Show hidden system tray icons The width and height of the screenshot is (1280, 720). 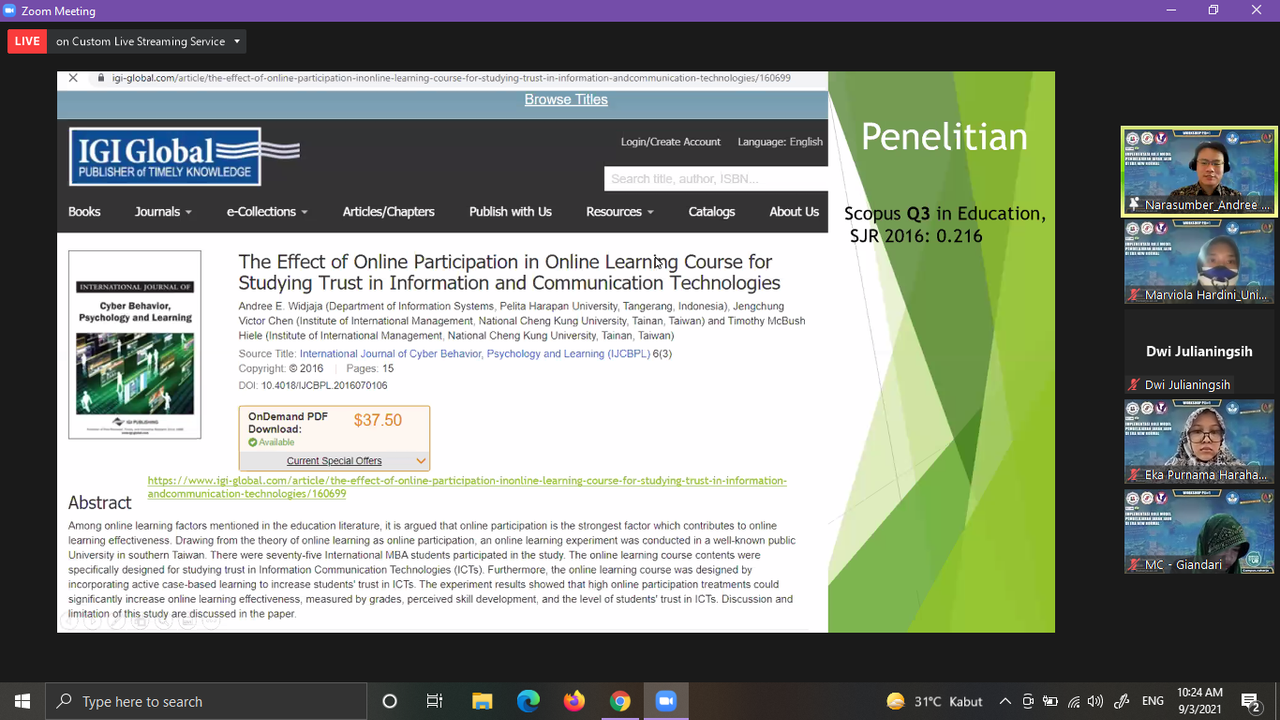tap(1005, 701)
